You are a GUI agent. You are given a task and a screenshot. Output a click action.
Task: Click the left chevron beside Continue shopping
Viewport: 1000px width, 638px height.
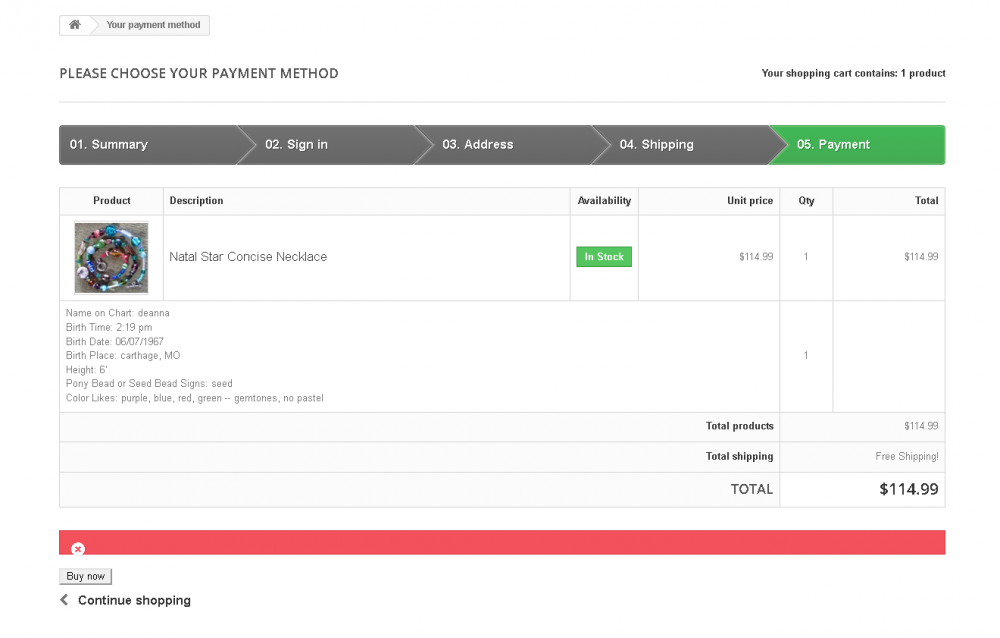tap(65, 600)
